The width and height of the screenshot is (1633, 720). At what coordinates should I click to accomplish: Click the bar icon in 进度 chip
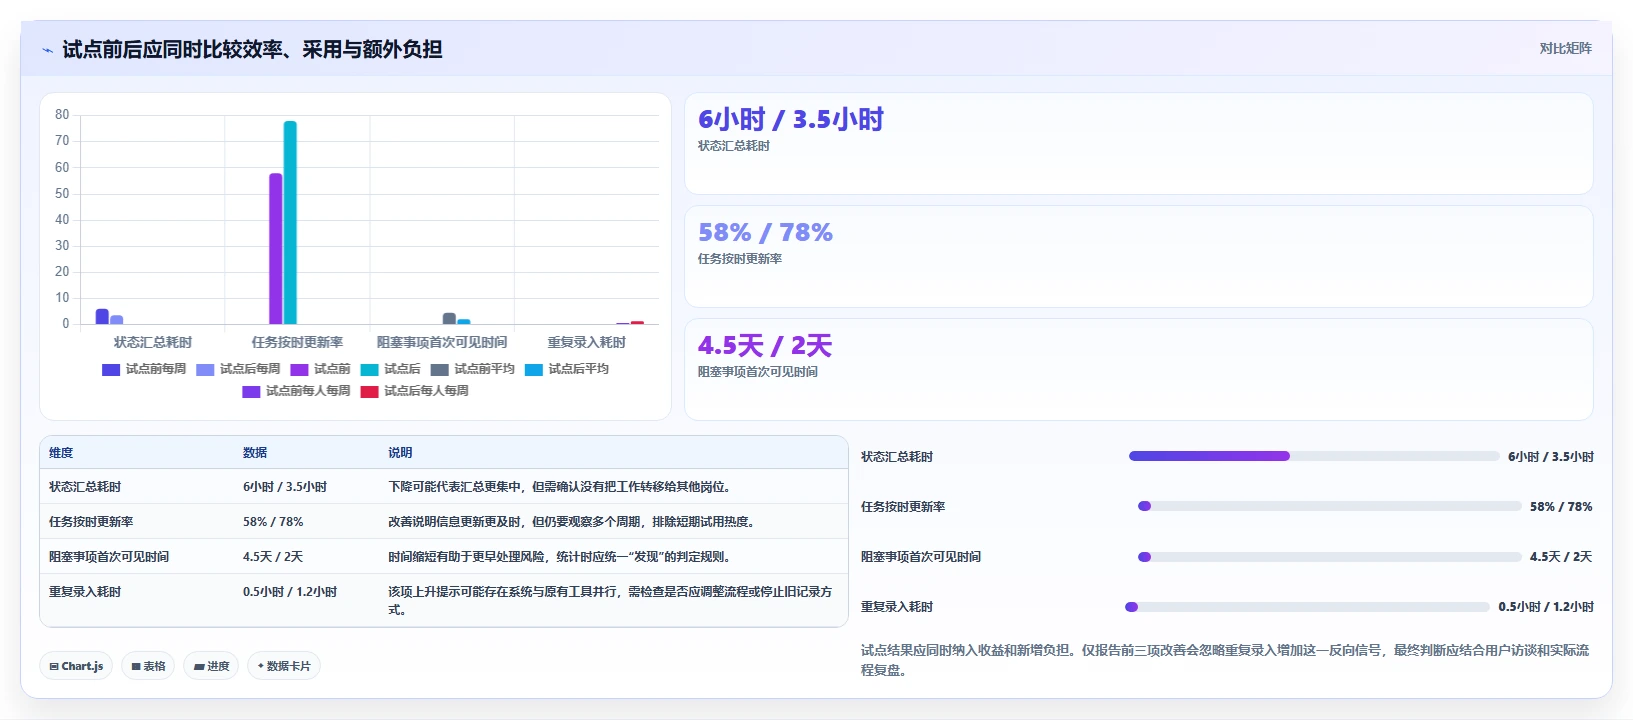pos(199,666)
